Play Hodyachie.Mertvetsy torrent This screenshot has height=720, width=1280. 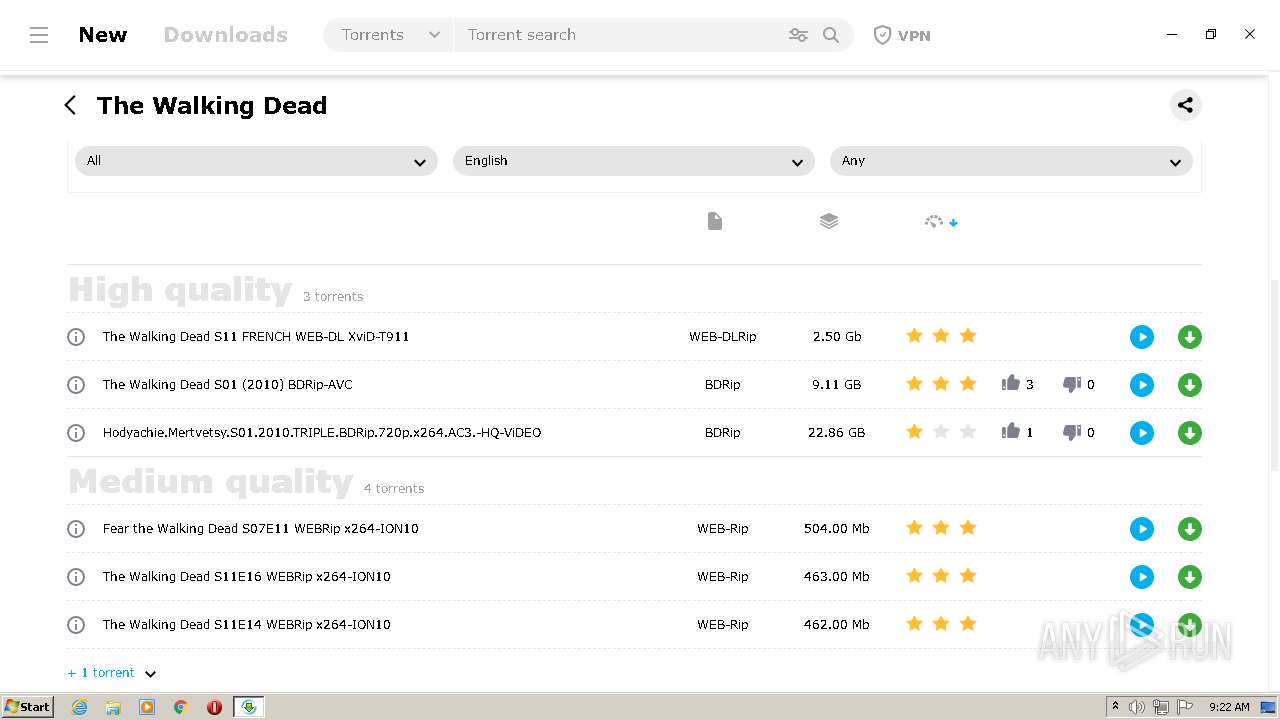point(1142,433)
